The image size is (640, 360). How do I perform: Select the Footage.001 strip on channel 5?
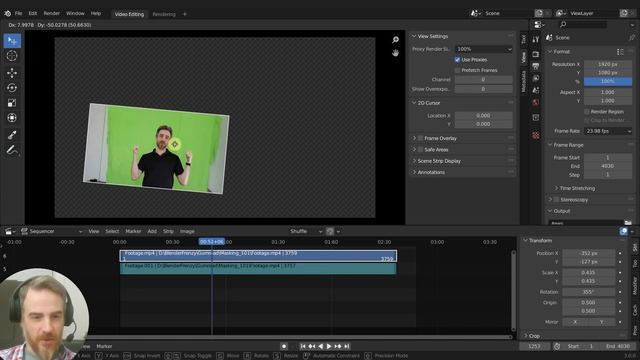click(258, 268)
